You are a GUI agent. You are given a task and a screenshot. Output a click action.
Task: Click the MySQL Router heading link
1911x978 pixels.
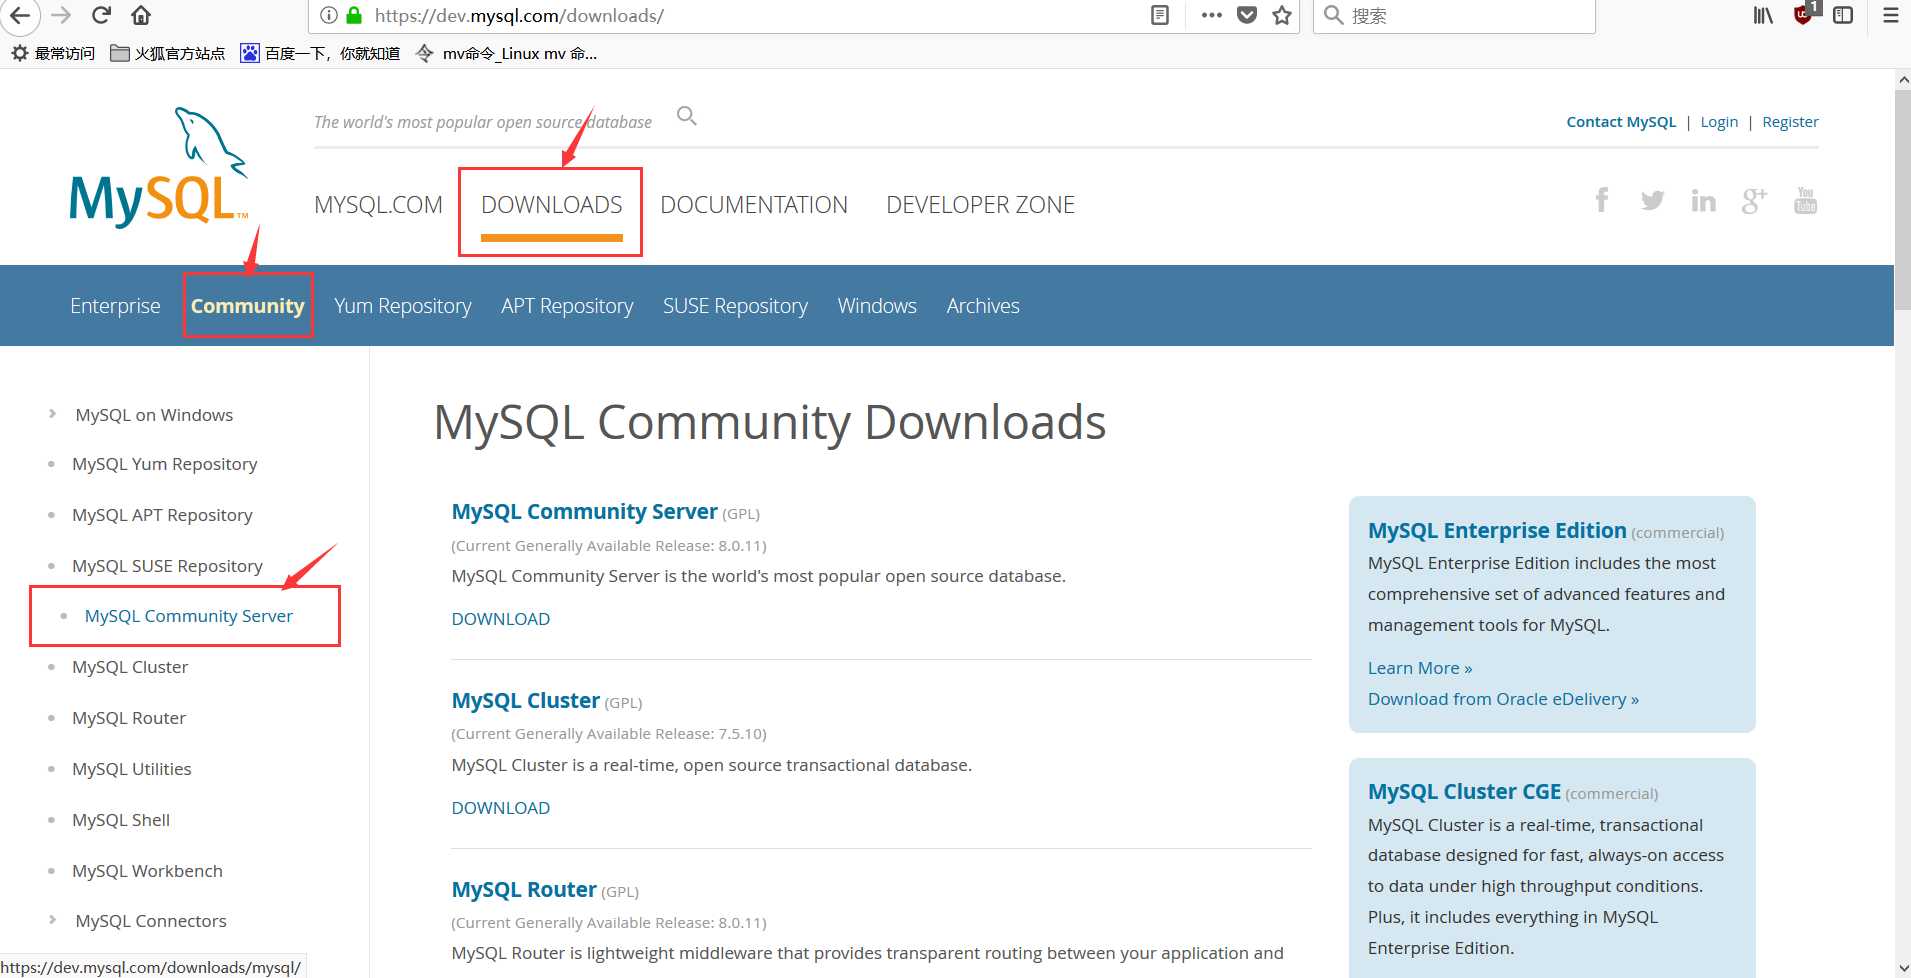[524, 890]
